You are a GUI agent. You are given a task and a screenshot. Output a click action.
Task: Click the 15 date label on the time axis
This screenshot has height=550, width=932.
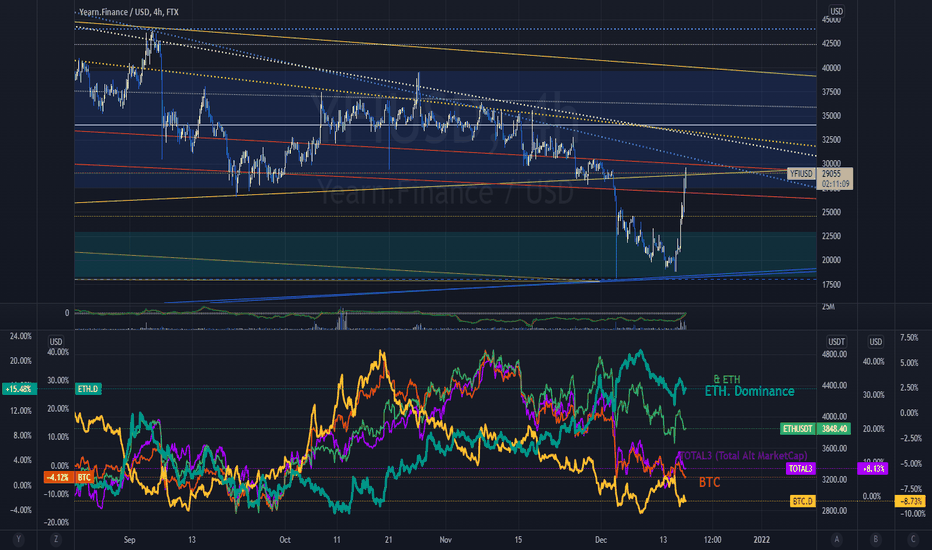(x=518, y=540)
